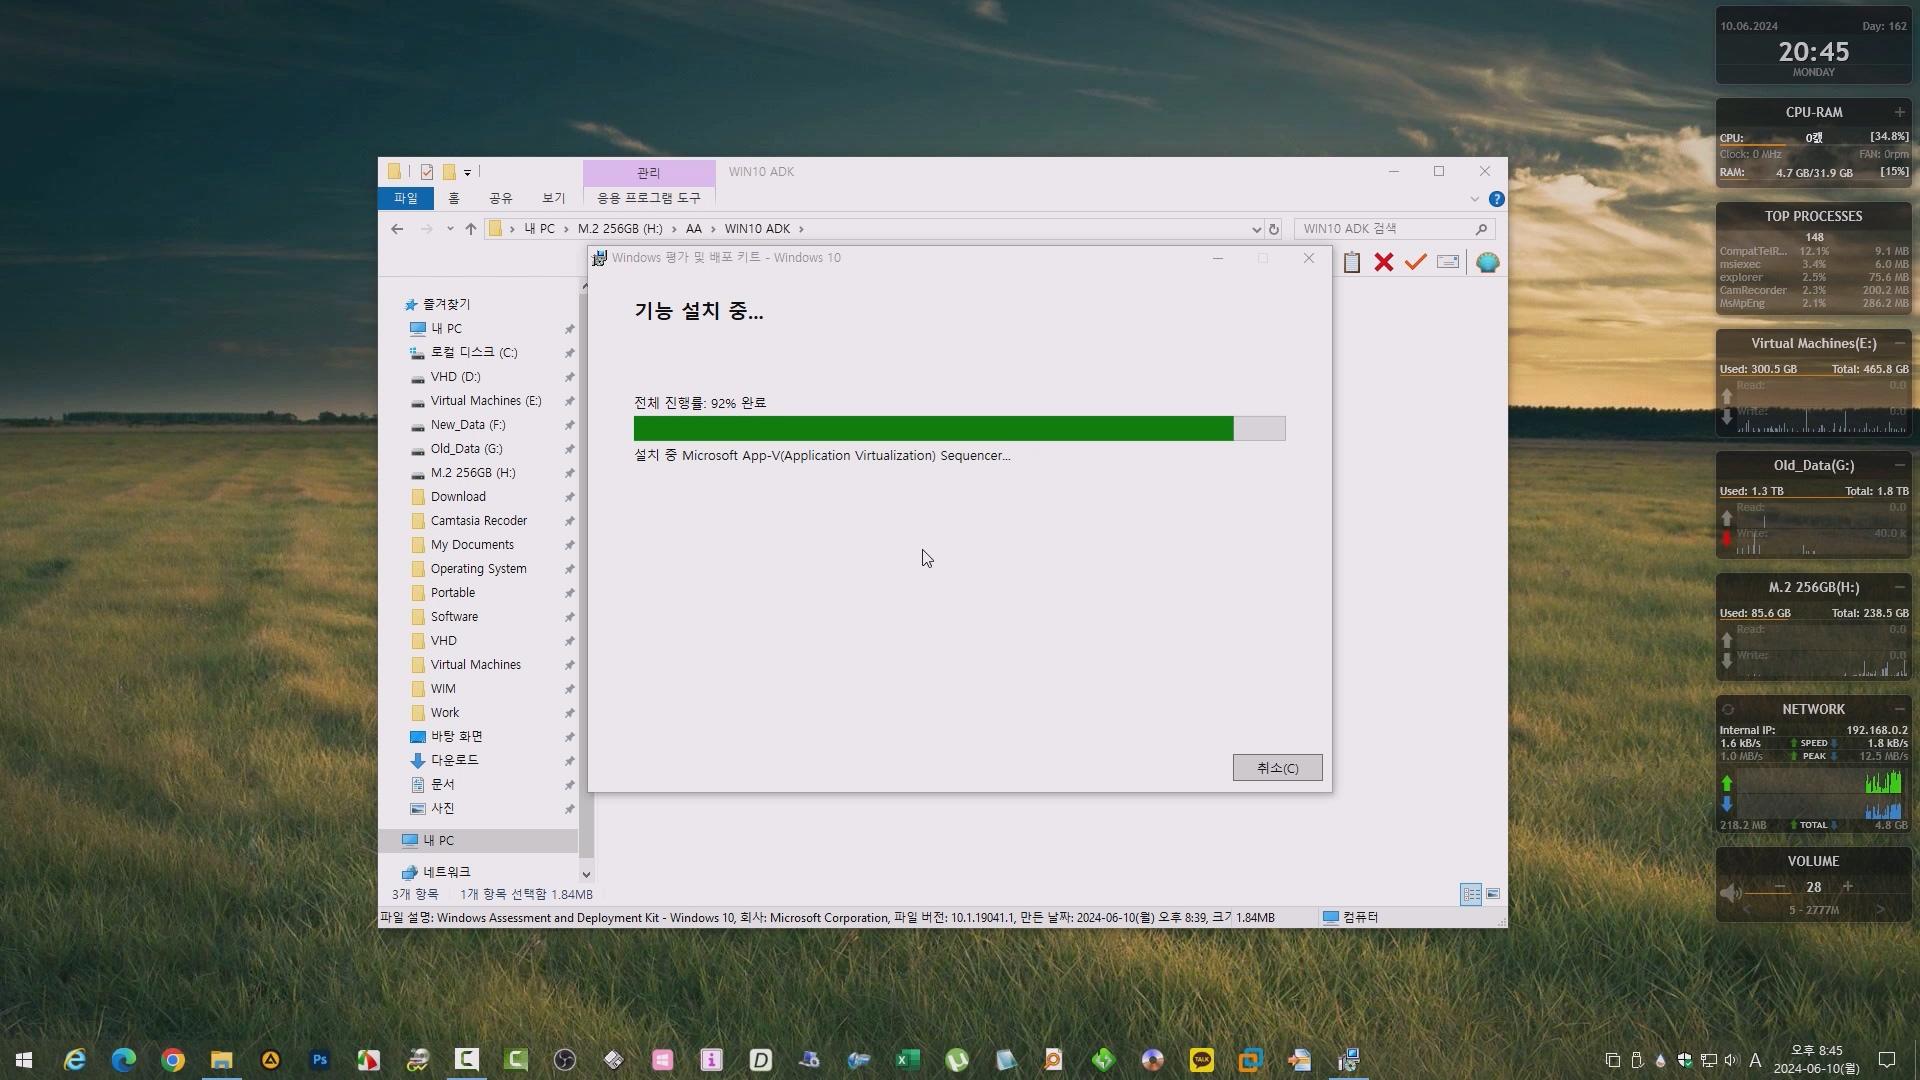
Task: Refresh the WIN10 ADK folder view
Action: [1273, 229]
